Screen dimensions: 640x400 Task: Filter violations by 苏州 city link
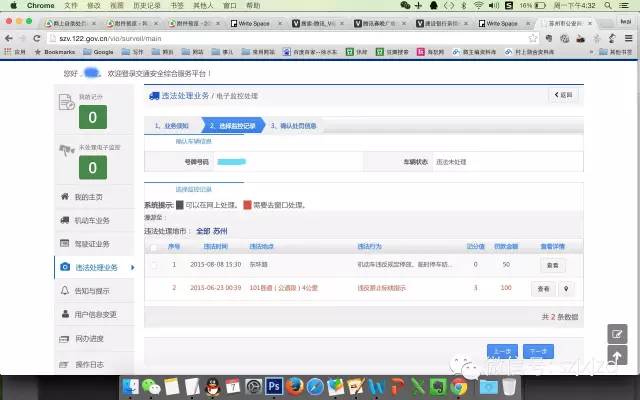point(220,231)
